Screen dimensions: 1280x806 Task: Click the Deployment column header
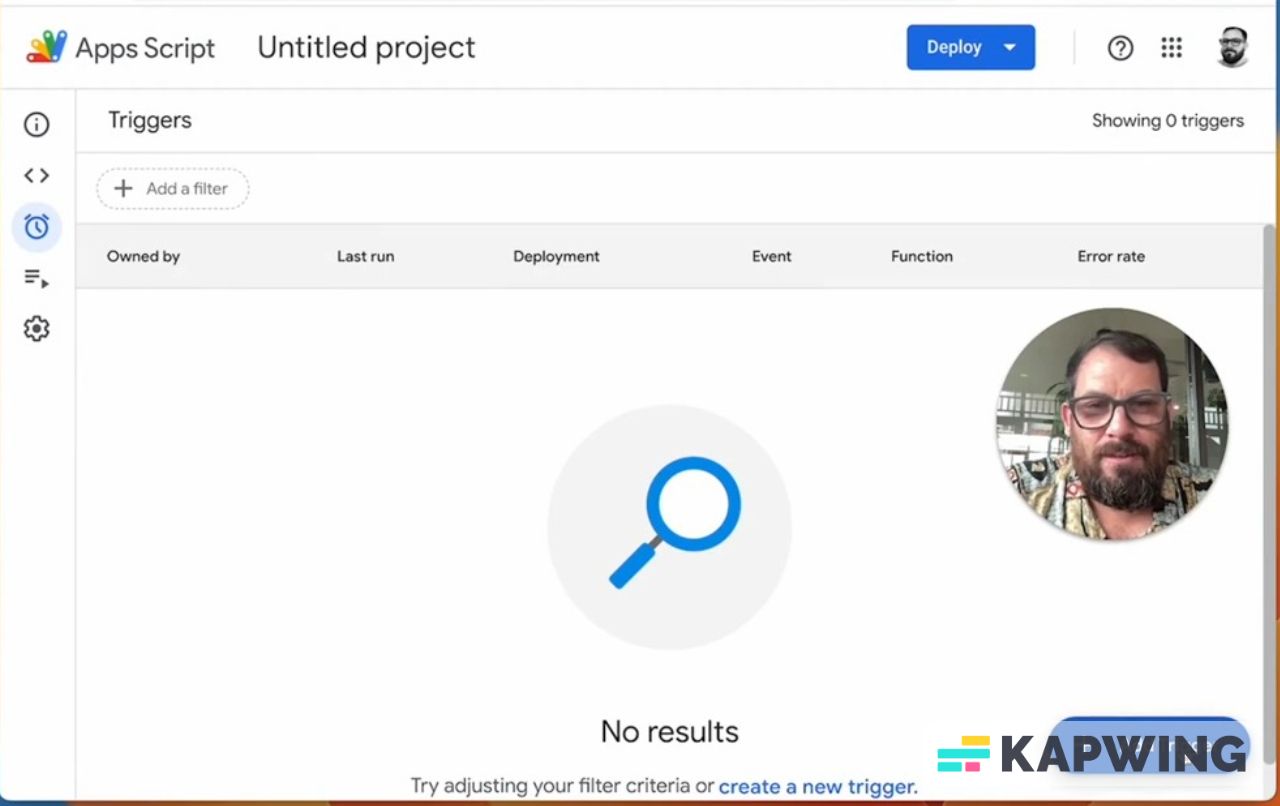coord(556,256)
